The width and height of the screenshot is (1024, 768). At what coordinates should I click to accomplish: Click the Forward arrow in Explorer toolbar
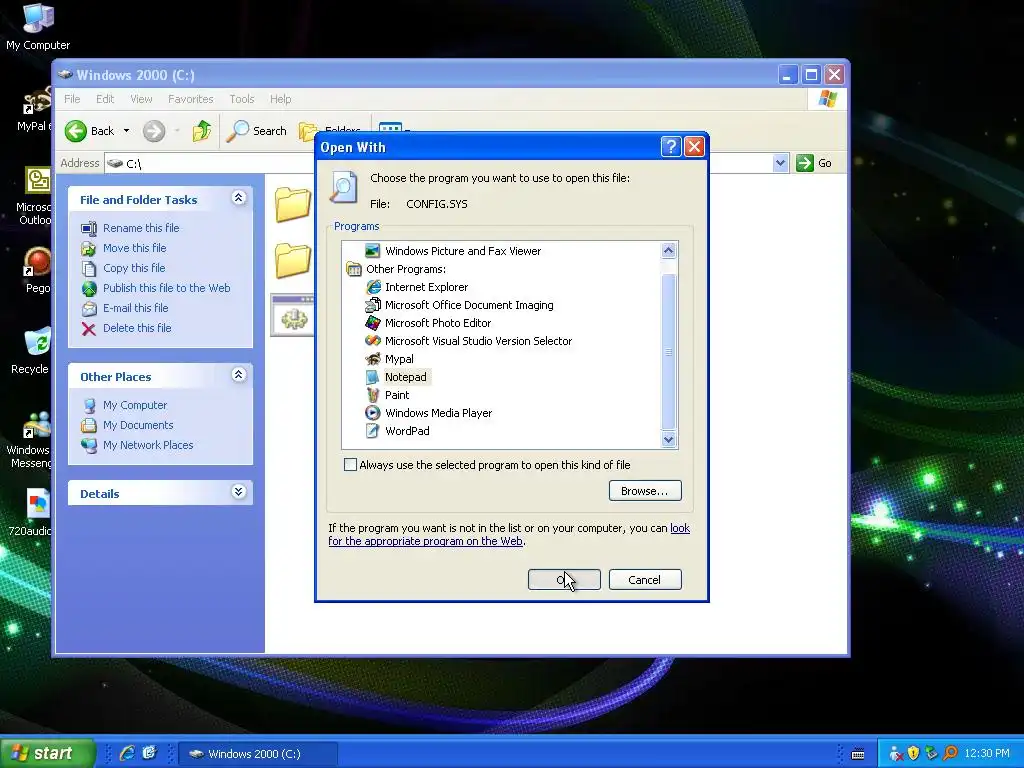[x=154, y=131]
